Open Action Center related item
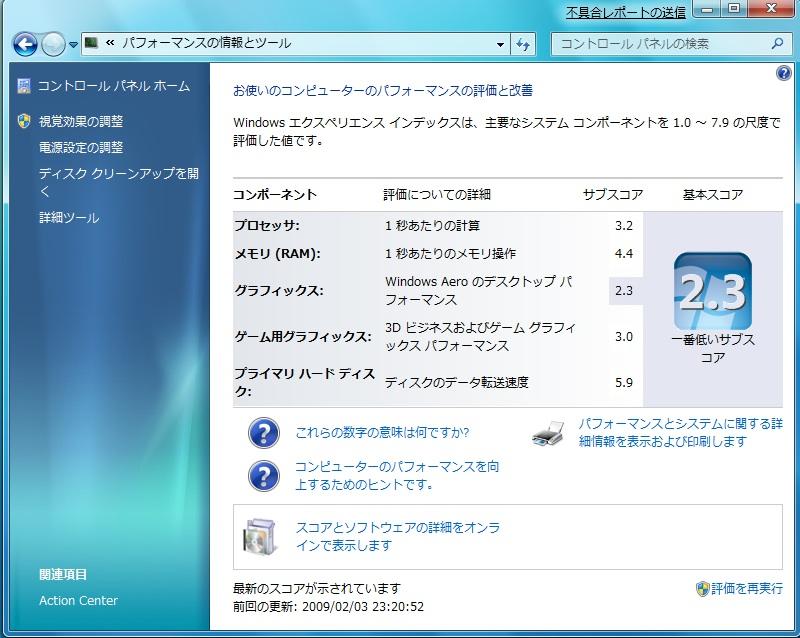 tap(78, 600)
